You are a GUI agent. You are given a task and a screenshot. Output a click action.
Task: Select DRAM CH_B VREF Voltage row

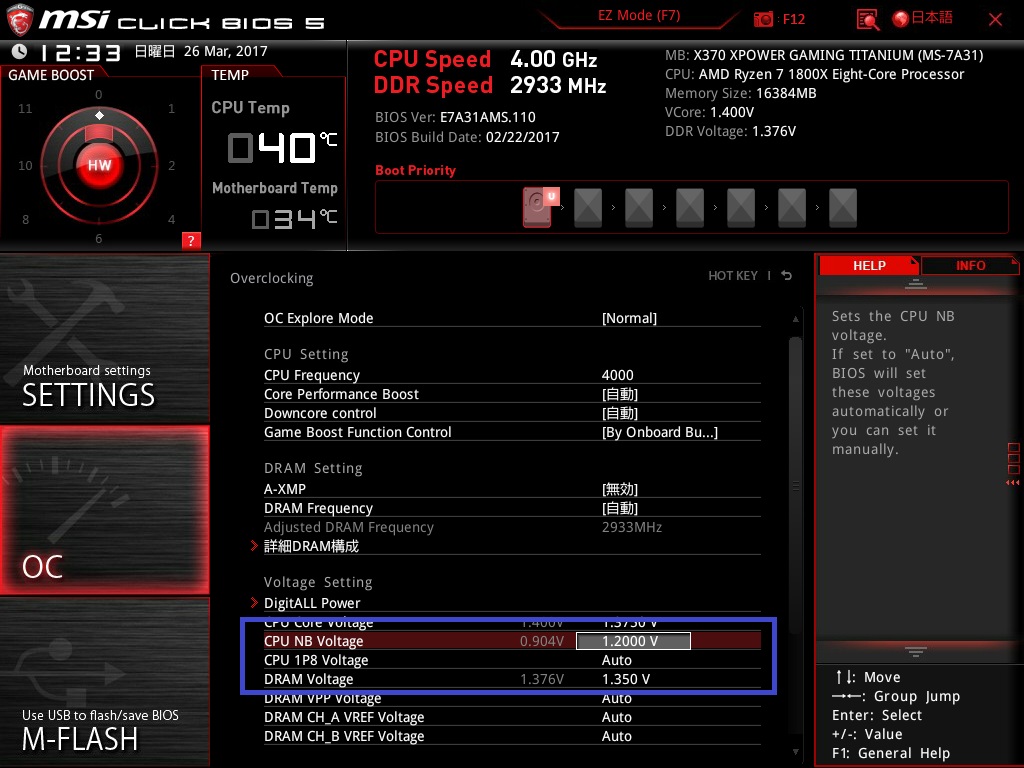pyautogui.click(x=512, y=736)
